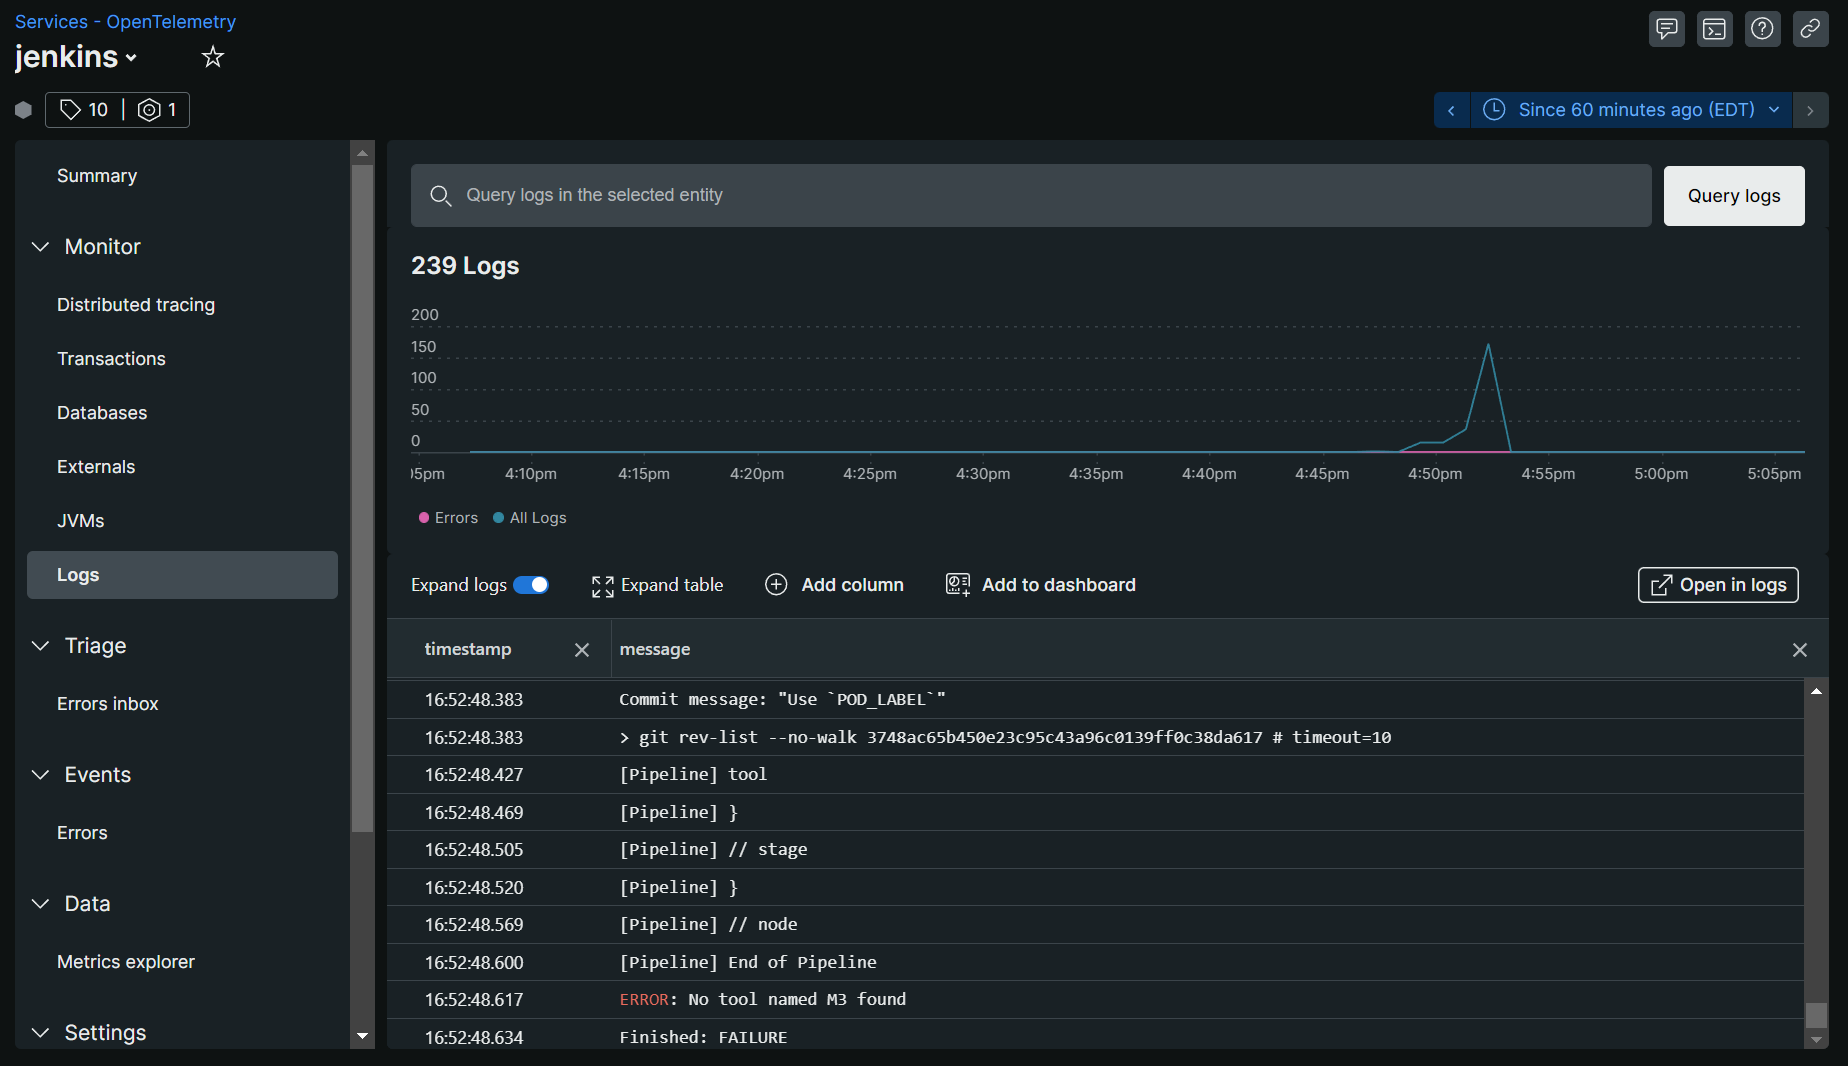
Task: Open the query console icon
Action: 1714,29
